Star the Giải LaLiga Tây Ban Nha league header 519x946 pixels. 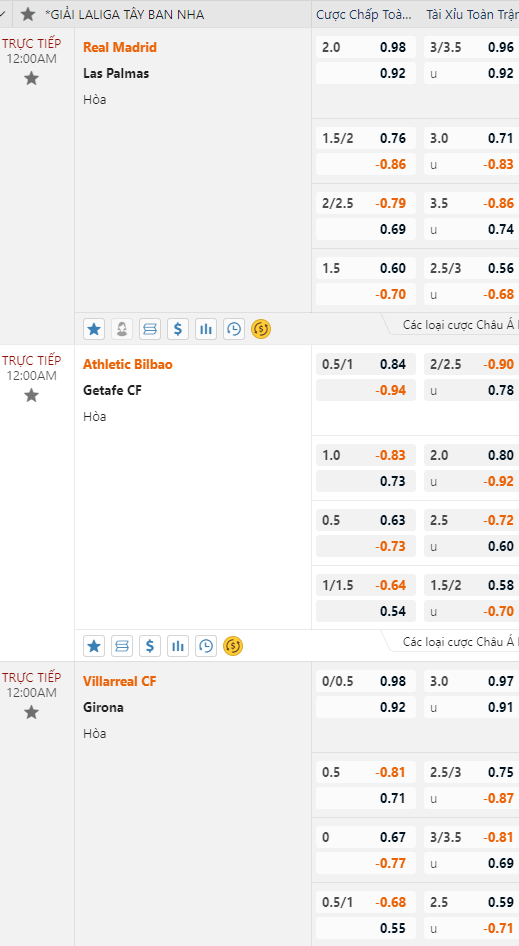click(28, 14)
